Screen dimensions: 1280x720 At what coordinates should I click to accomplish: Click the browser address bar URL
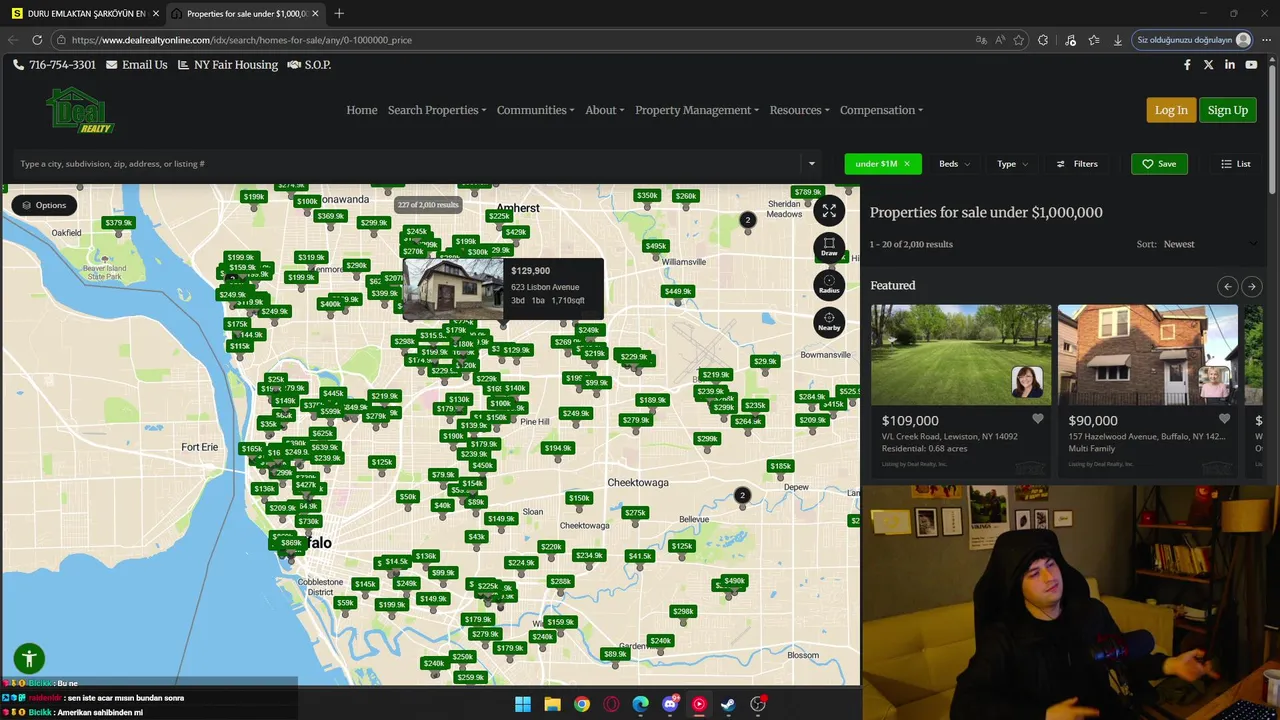pyautogui.click(x=242, y=40)
